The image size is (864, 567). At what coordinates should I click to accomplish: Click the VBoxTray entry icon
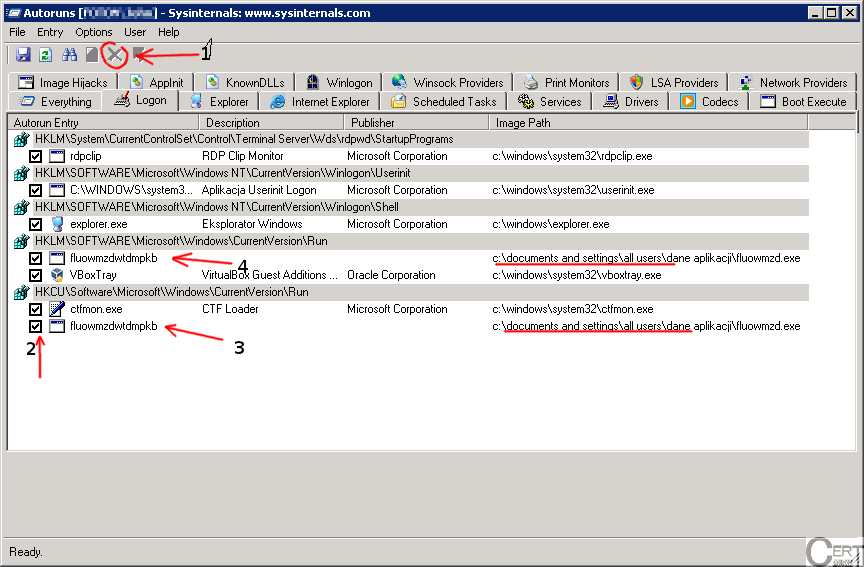(57, 275)
